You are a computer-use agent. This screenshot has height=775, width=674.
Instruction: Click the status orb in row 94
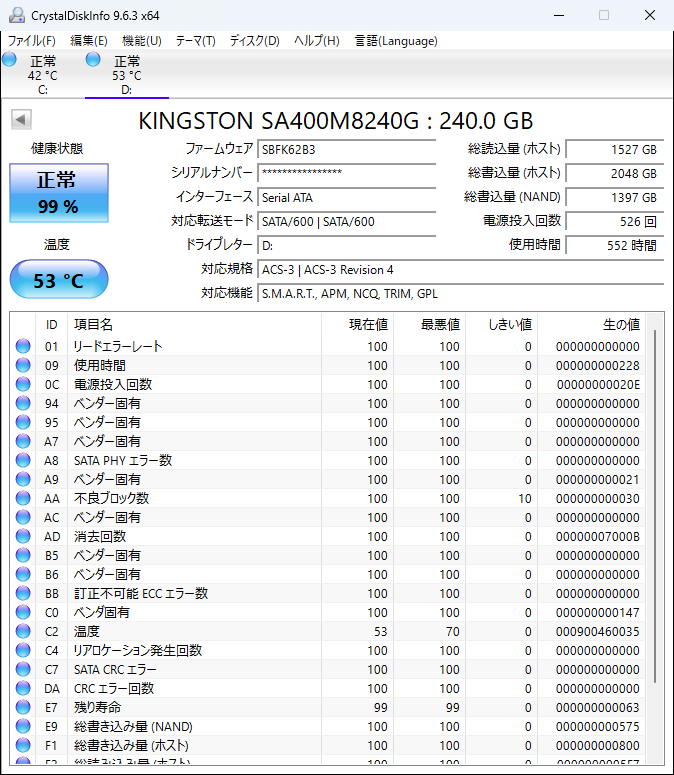point(23,403)
